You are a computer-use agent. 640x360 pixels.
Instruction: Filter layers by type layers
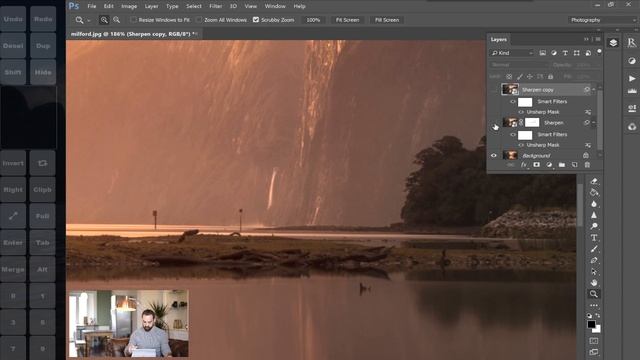tap(565, 53)
